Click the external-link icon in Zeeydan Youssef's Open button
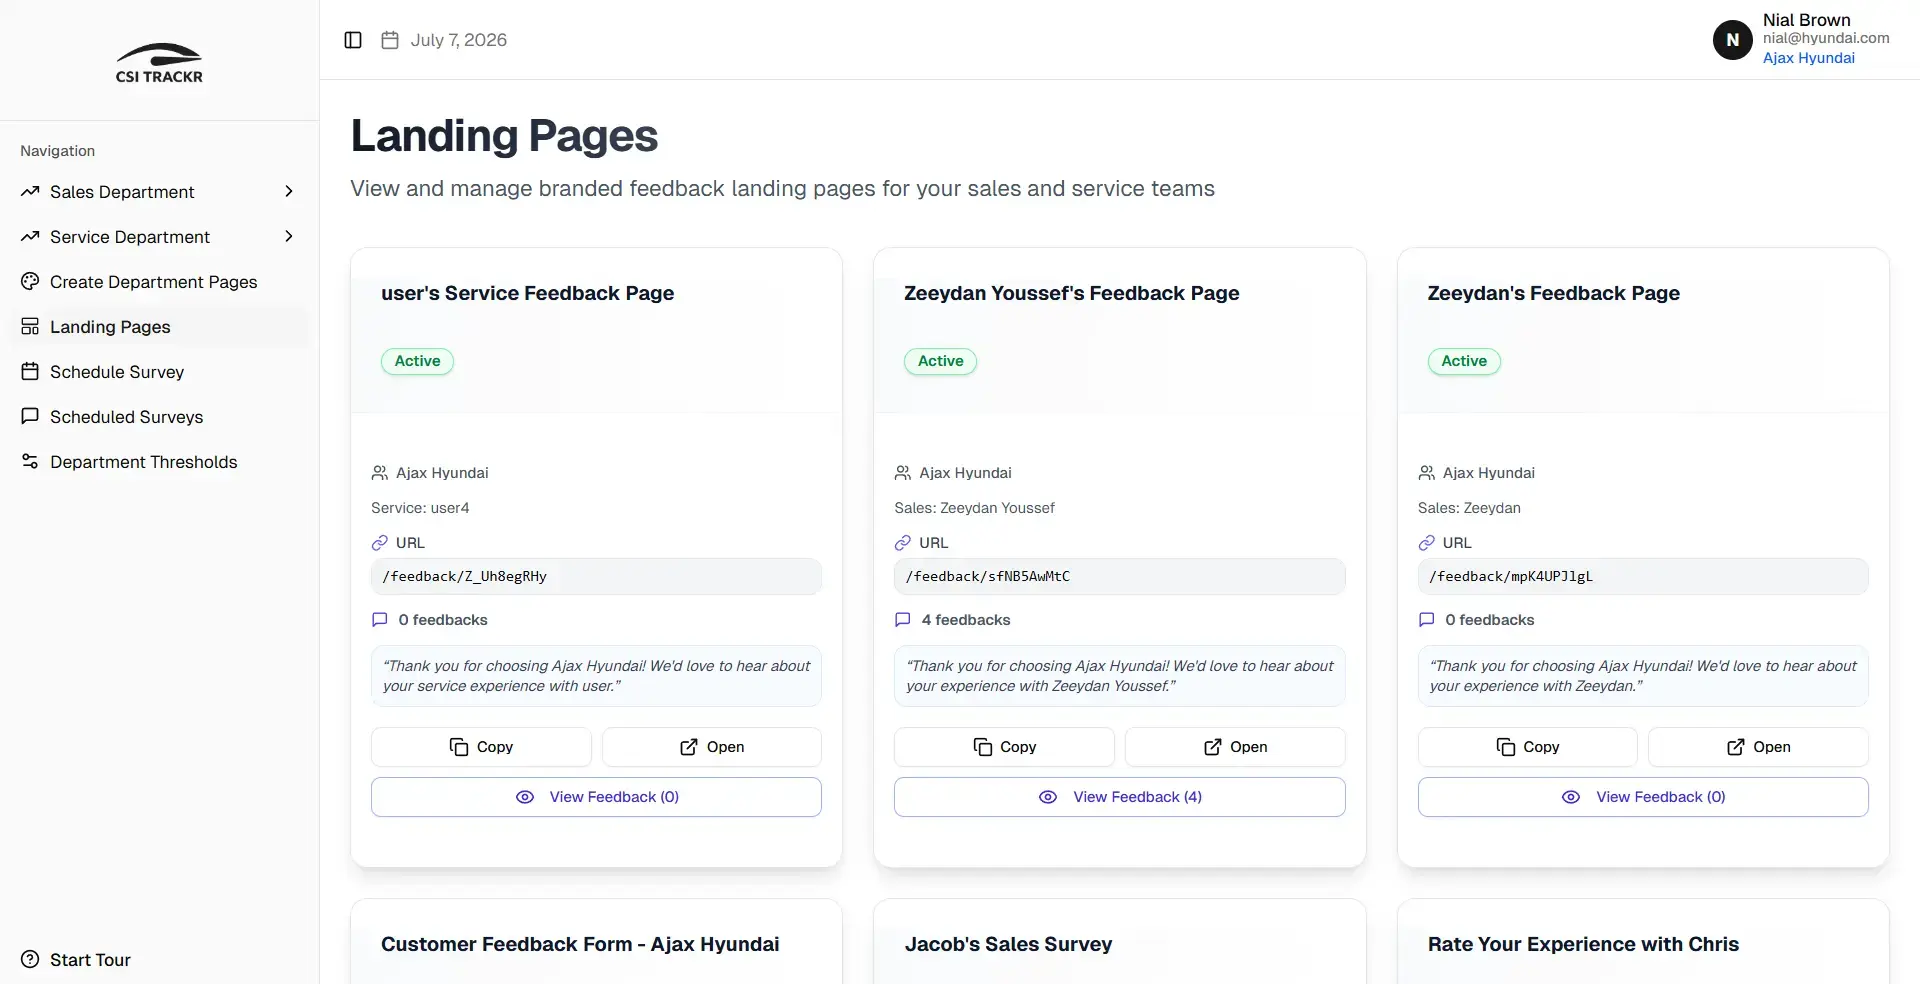The image size is (1920, 984). coord(1212,747)
